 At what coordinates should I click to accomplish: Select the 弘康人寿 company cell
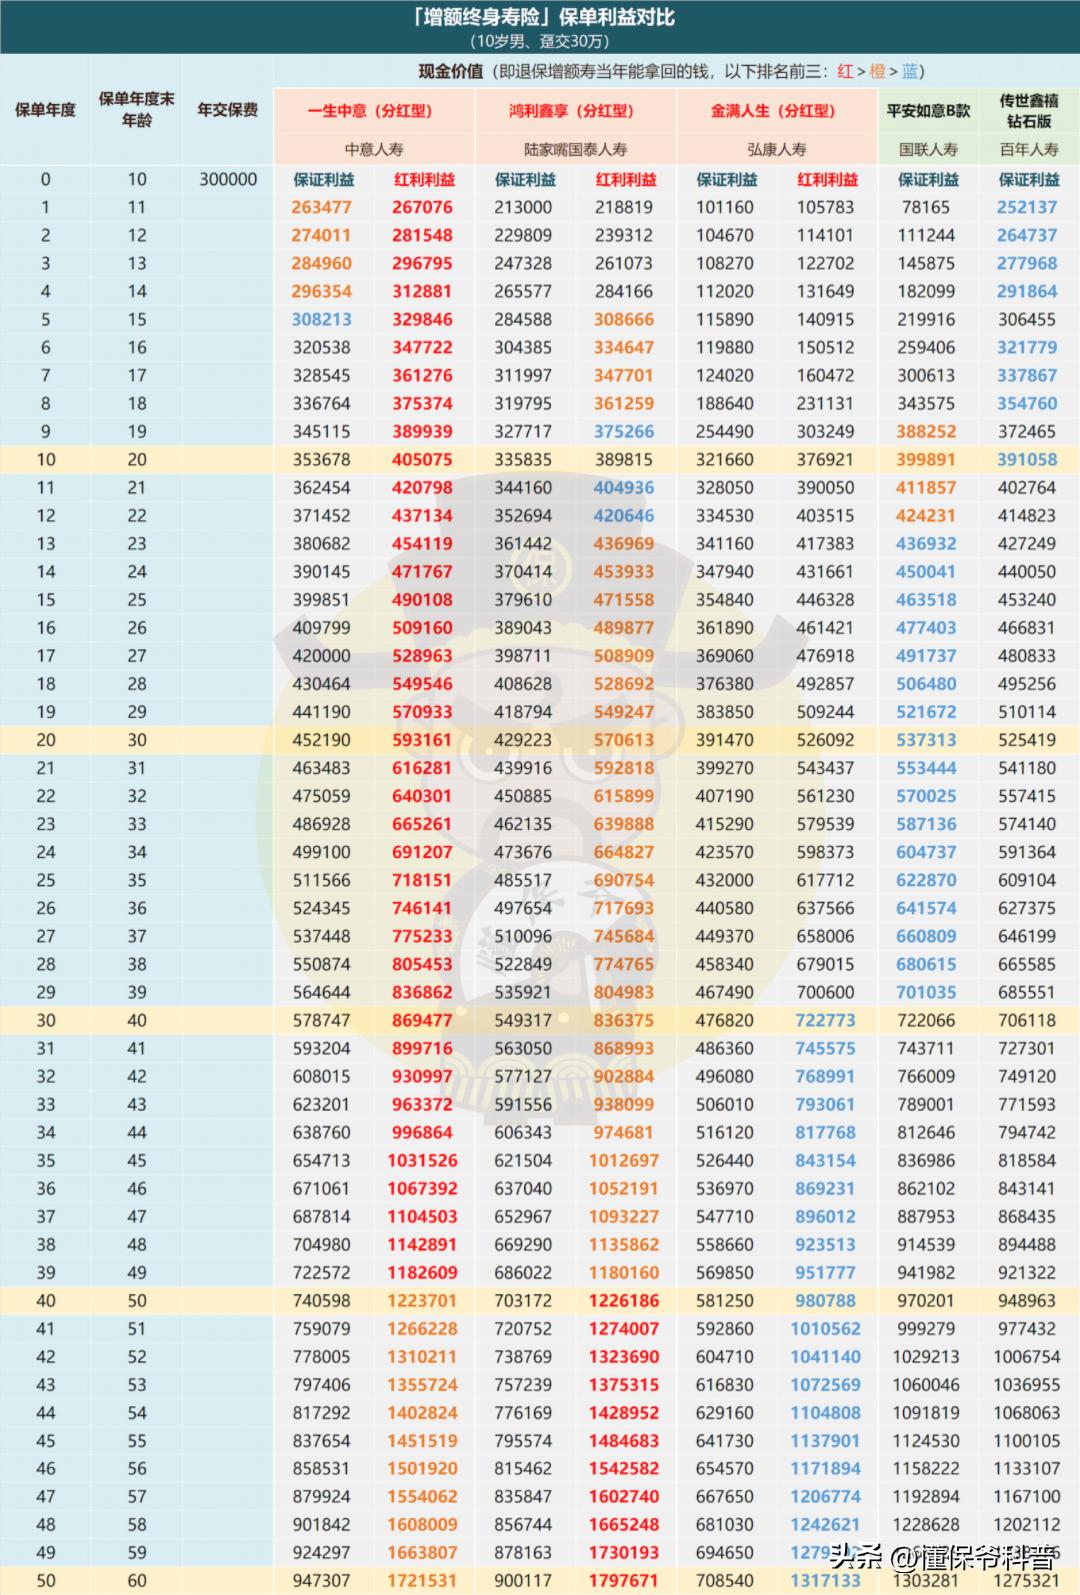[777, 149]
